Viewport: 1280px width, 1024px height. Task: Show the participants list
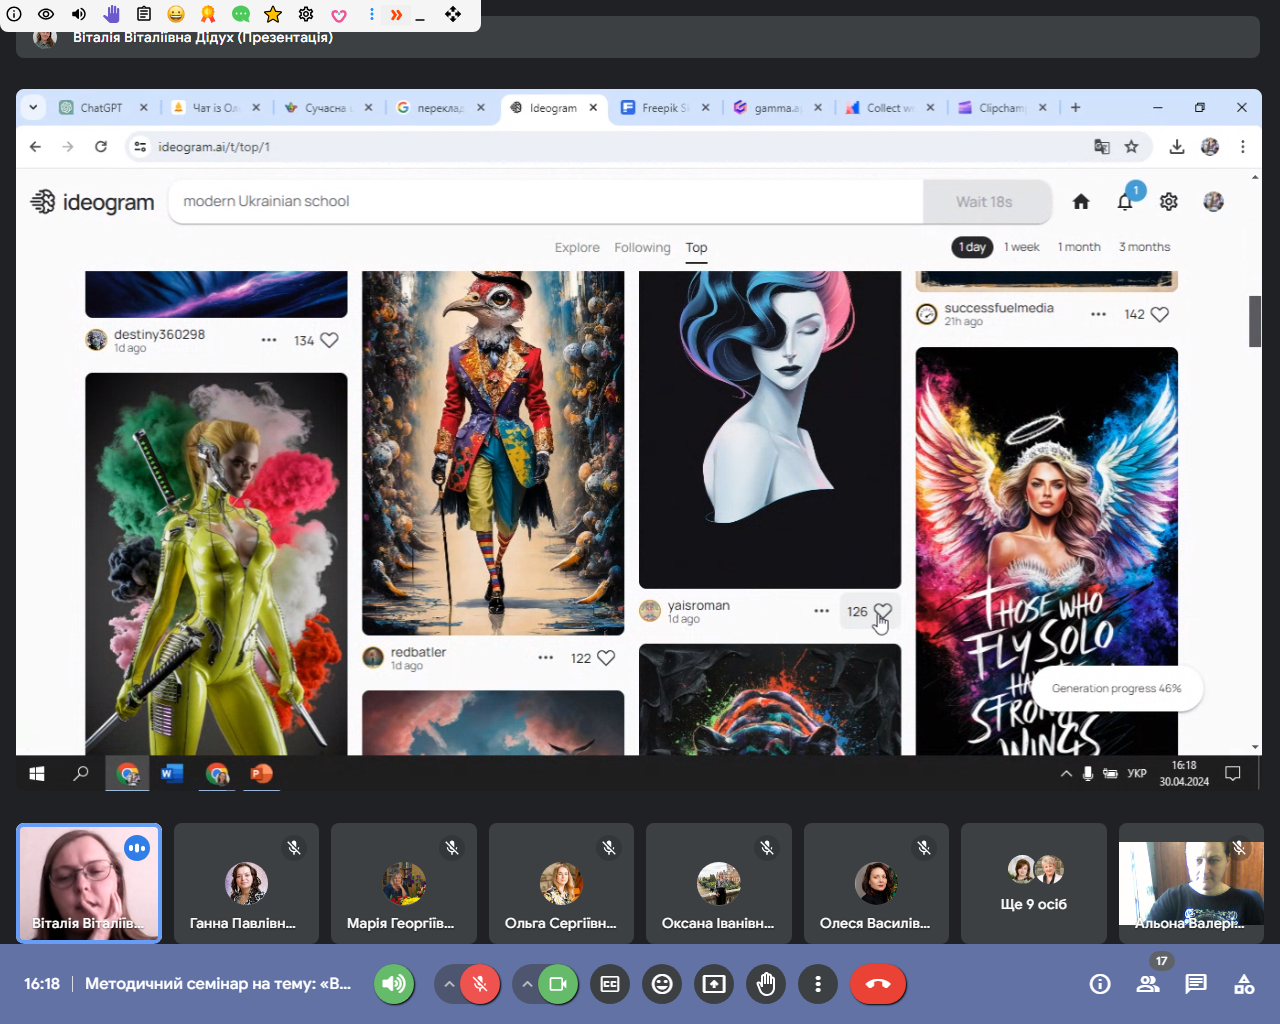pyautogui.click(x=1148, y=984)
